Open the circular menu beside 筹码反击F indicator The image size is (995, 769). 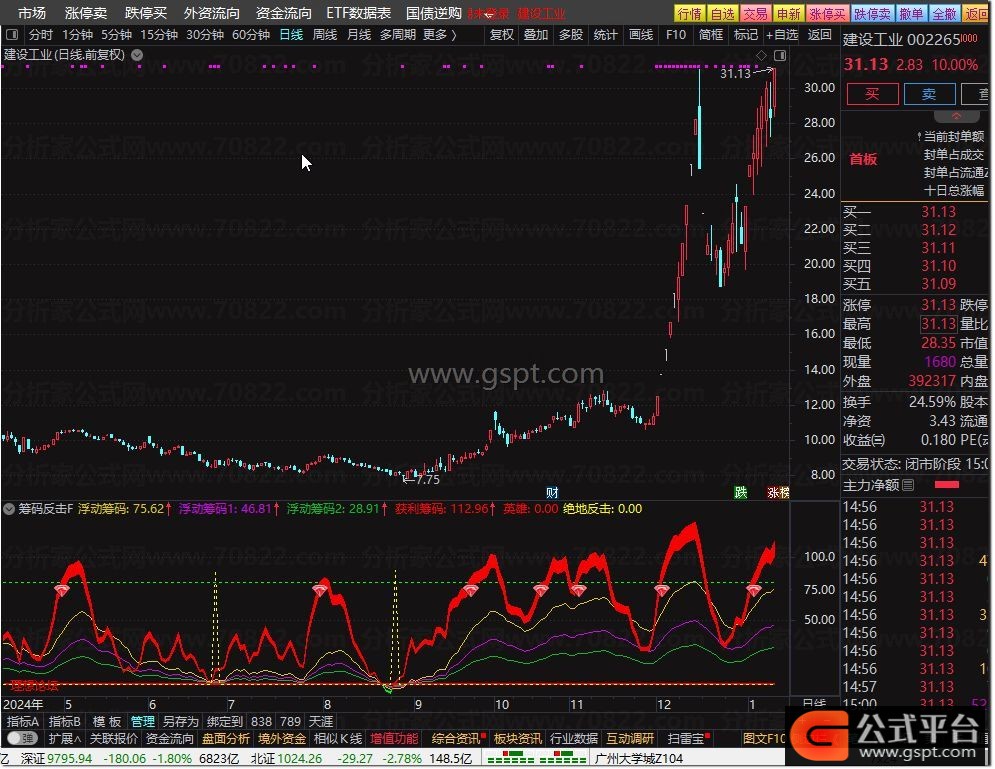(x=9, y=509)
